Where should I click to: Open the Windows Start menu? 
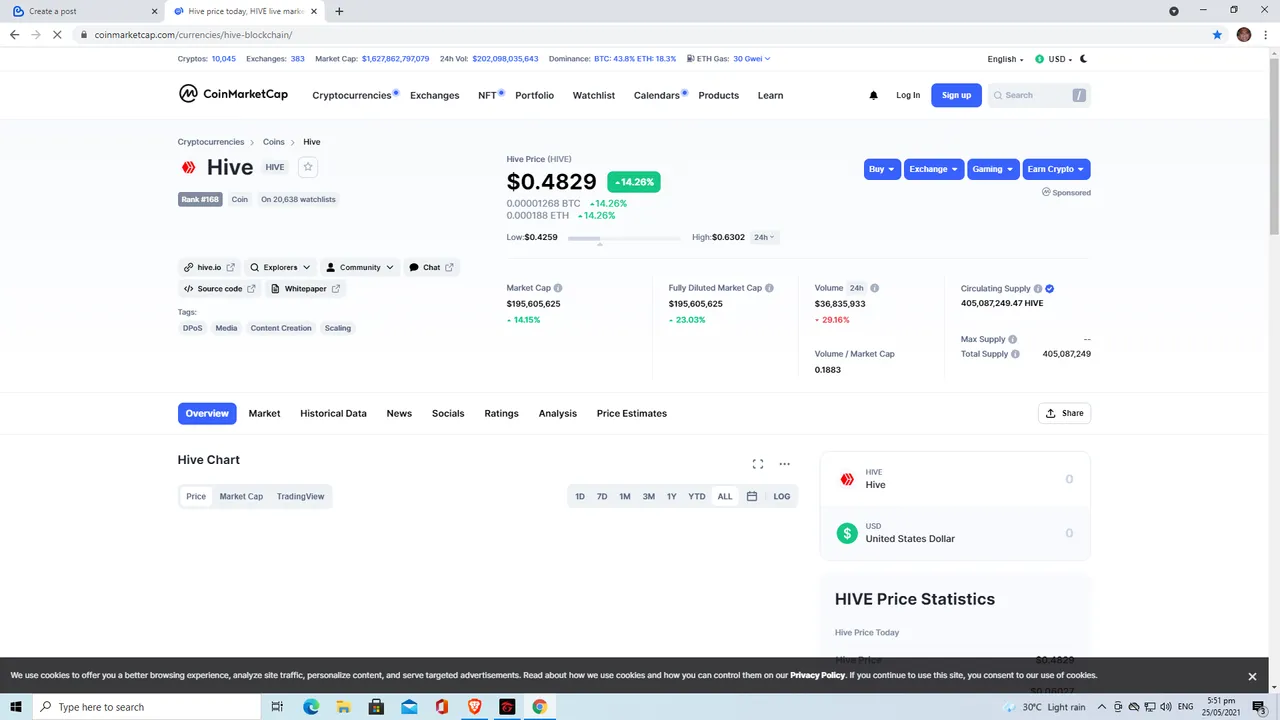point(16,707)
